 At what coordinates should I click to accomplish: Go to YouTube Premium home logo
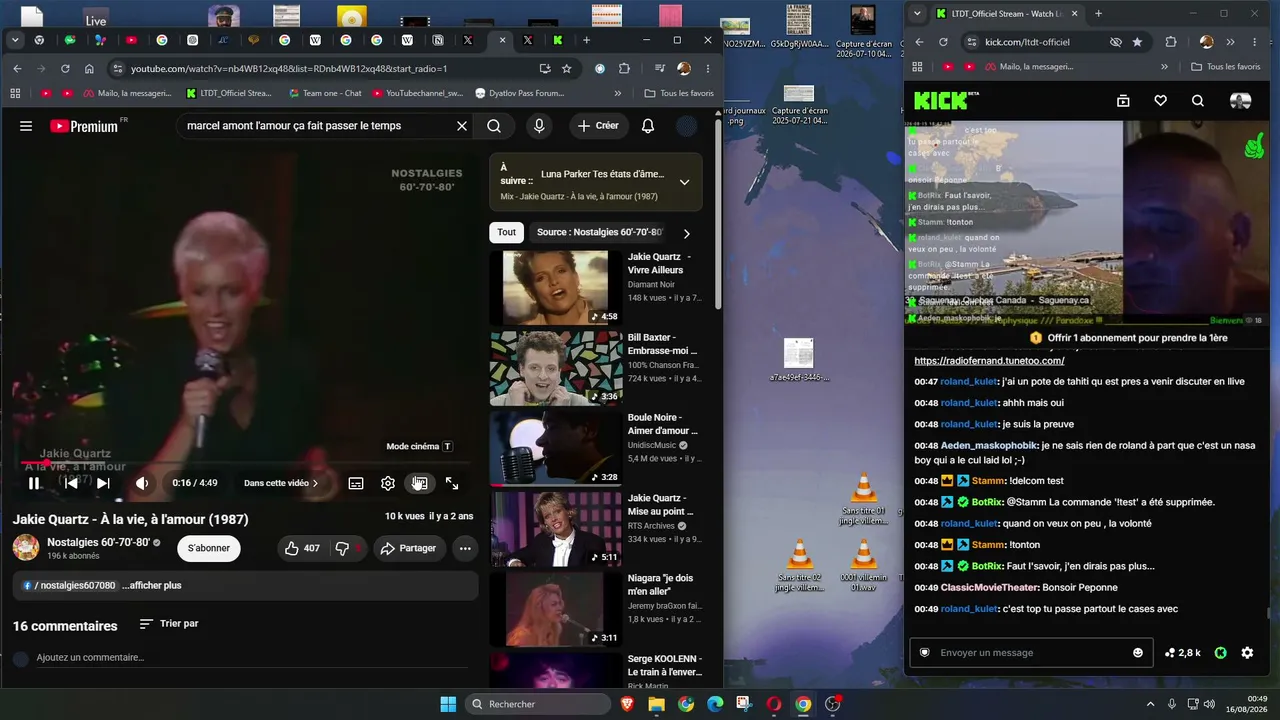tap(84, 126)
